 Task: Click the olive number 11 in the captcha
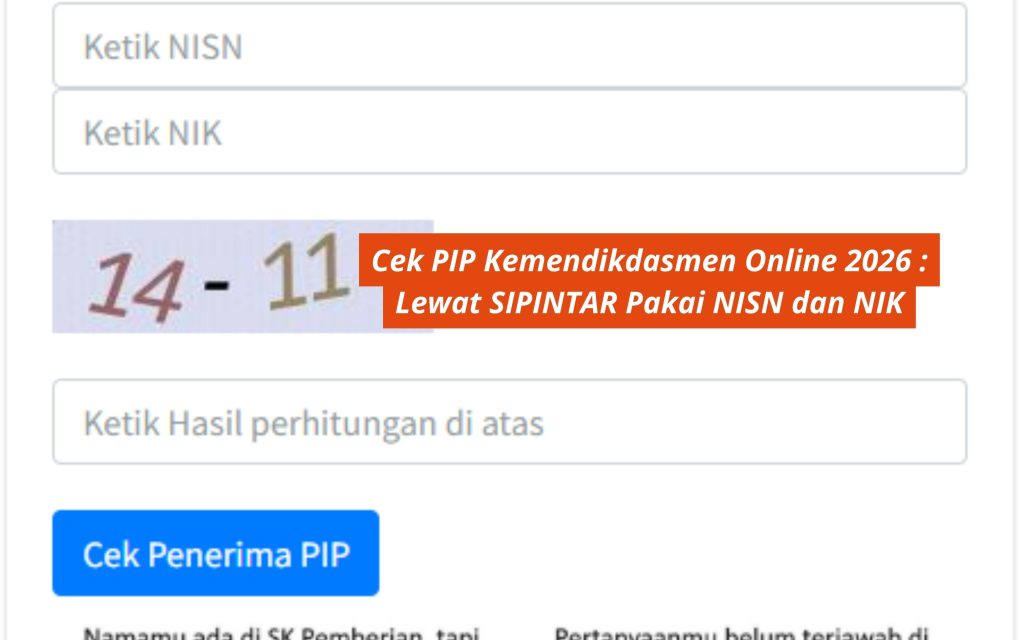click(306, 272)
